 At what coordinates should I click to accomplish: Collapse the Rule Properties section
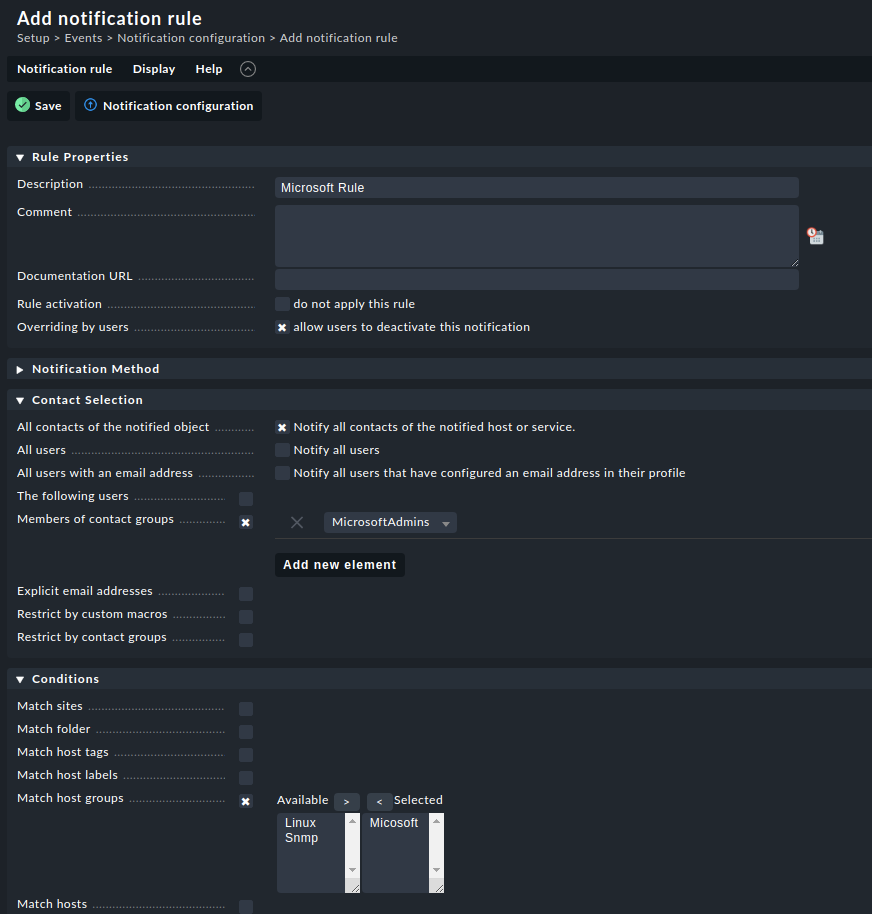[20, 157]
